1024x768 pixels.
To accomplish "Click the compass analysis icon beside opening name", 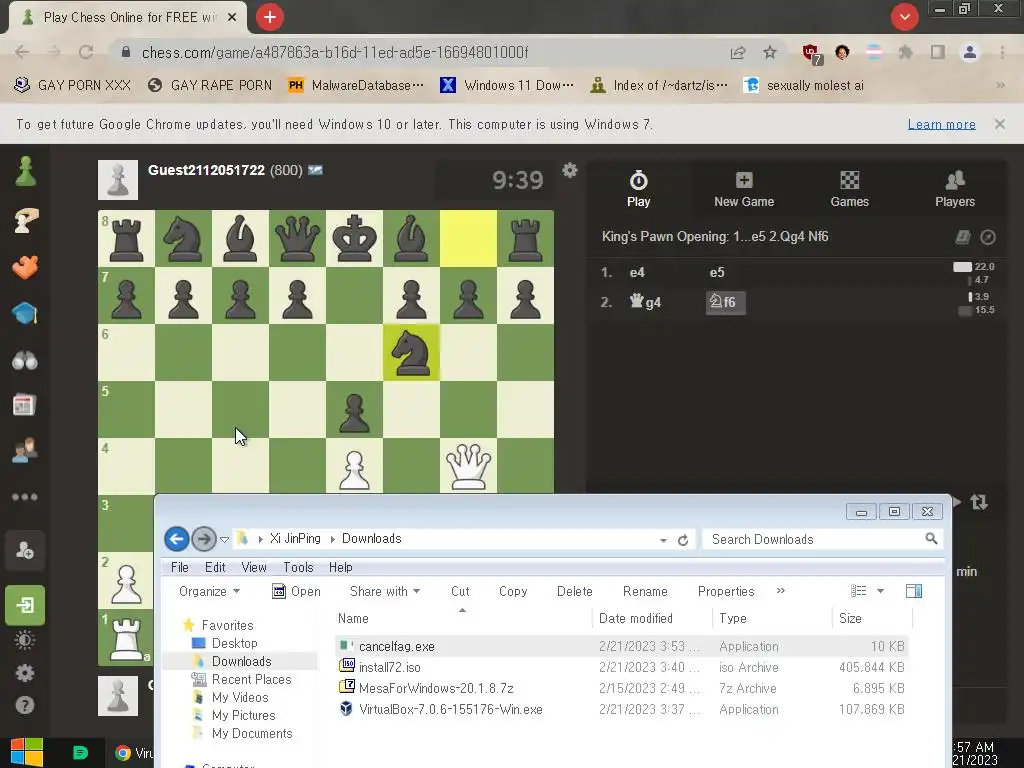I will [x=988, y=237].
